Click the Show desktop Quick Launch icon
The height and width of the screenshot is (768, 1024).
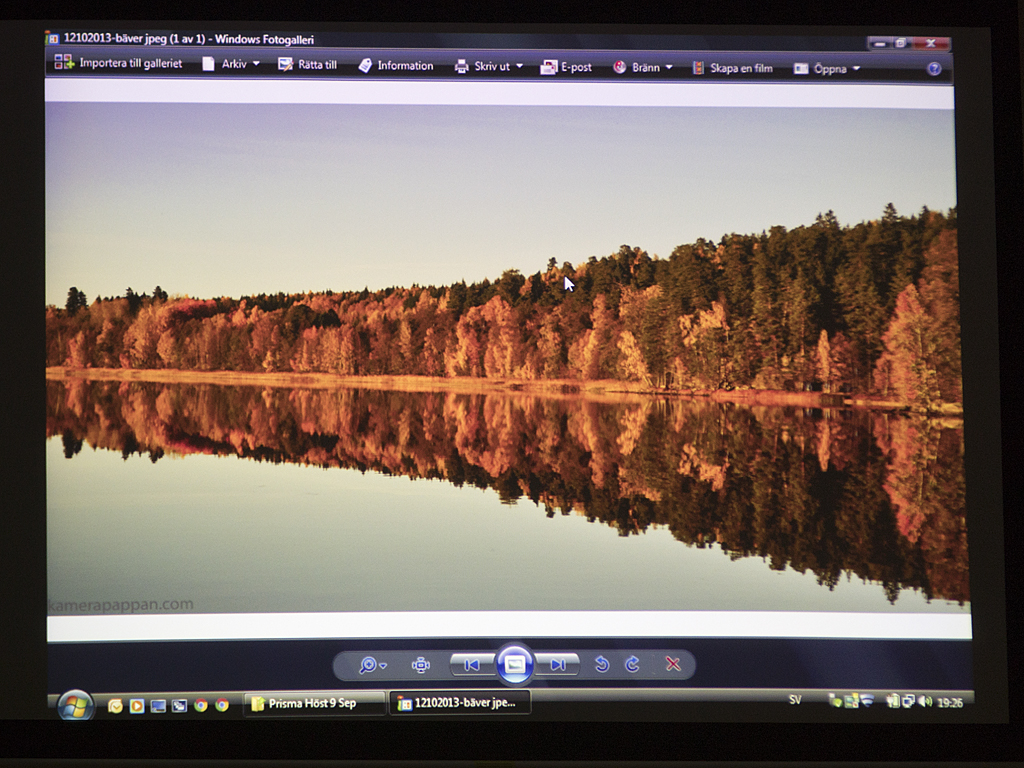[x=158, y=706]
